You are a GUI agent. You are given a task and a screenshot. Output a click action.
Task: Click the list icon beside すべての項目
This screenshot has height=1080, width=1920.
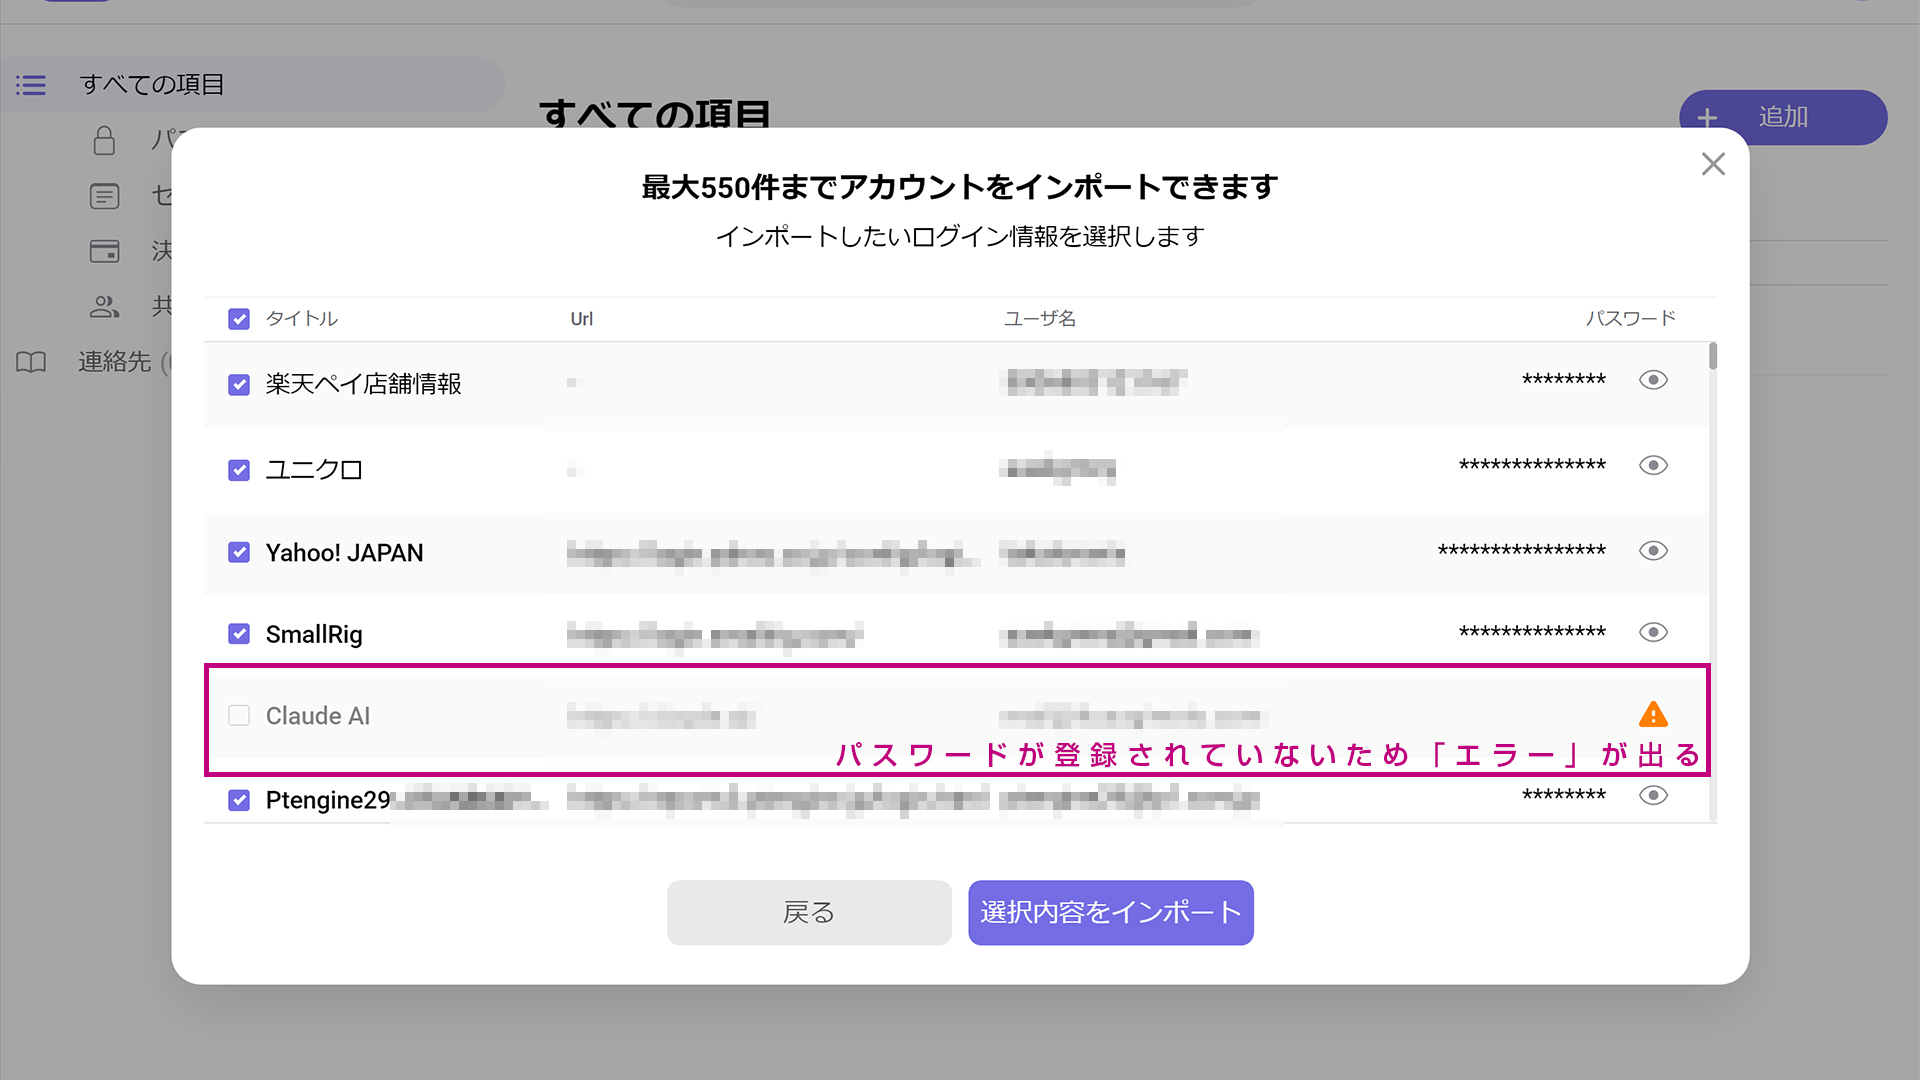(x=31, y=85)
